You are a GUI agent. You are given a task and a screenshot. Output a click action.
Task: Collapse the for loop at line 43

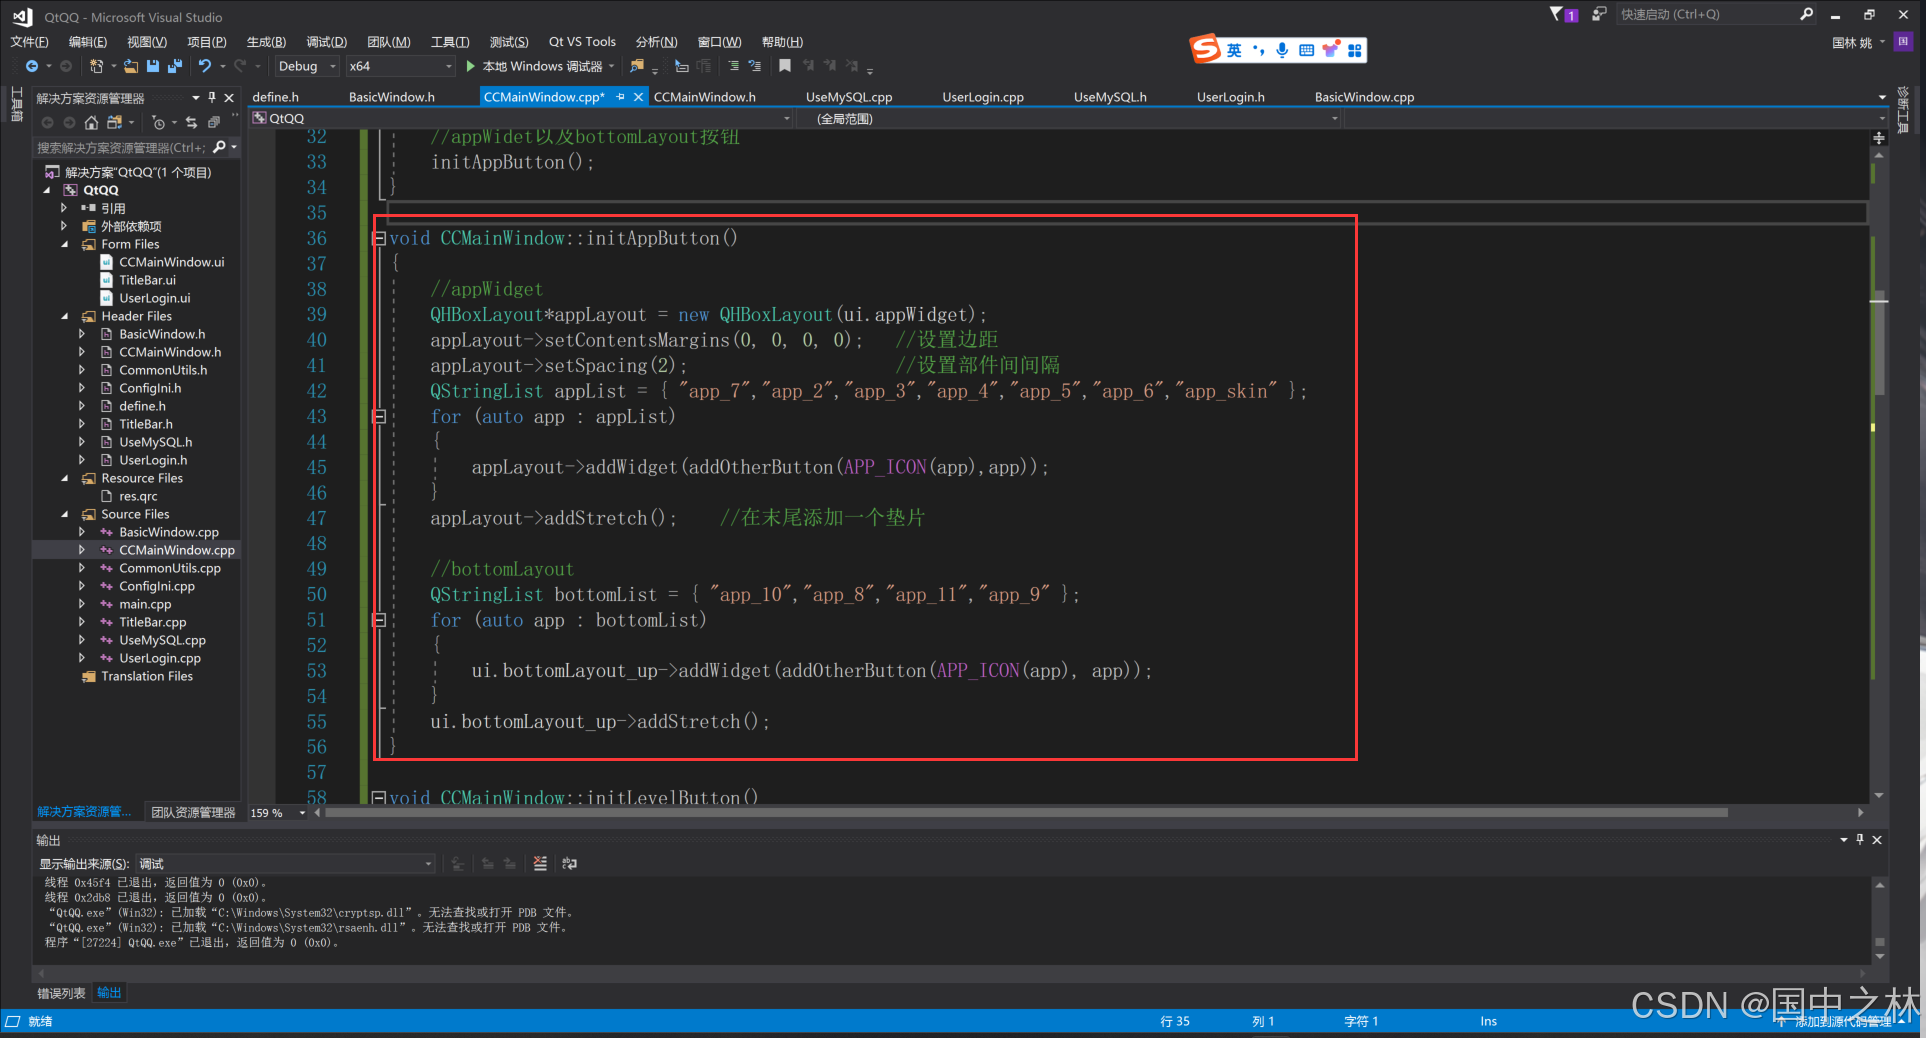pos(379,416)
